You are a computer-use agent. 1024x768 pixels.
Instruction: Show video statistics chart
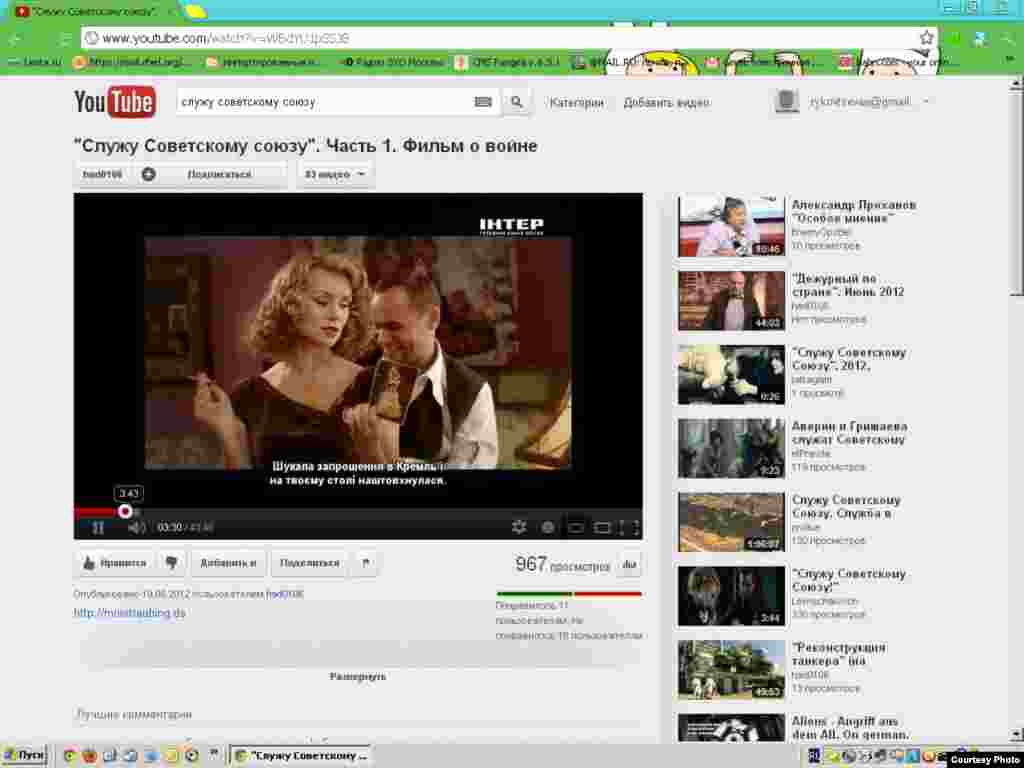(629, 564)
